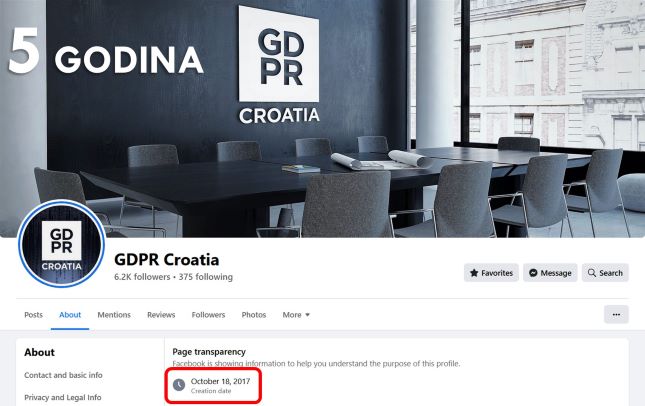645x406 pixels.
Task: Click the October 18, 2017 creation date
Action: click(x=220, y=381)
